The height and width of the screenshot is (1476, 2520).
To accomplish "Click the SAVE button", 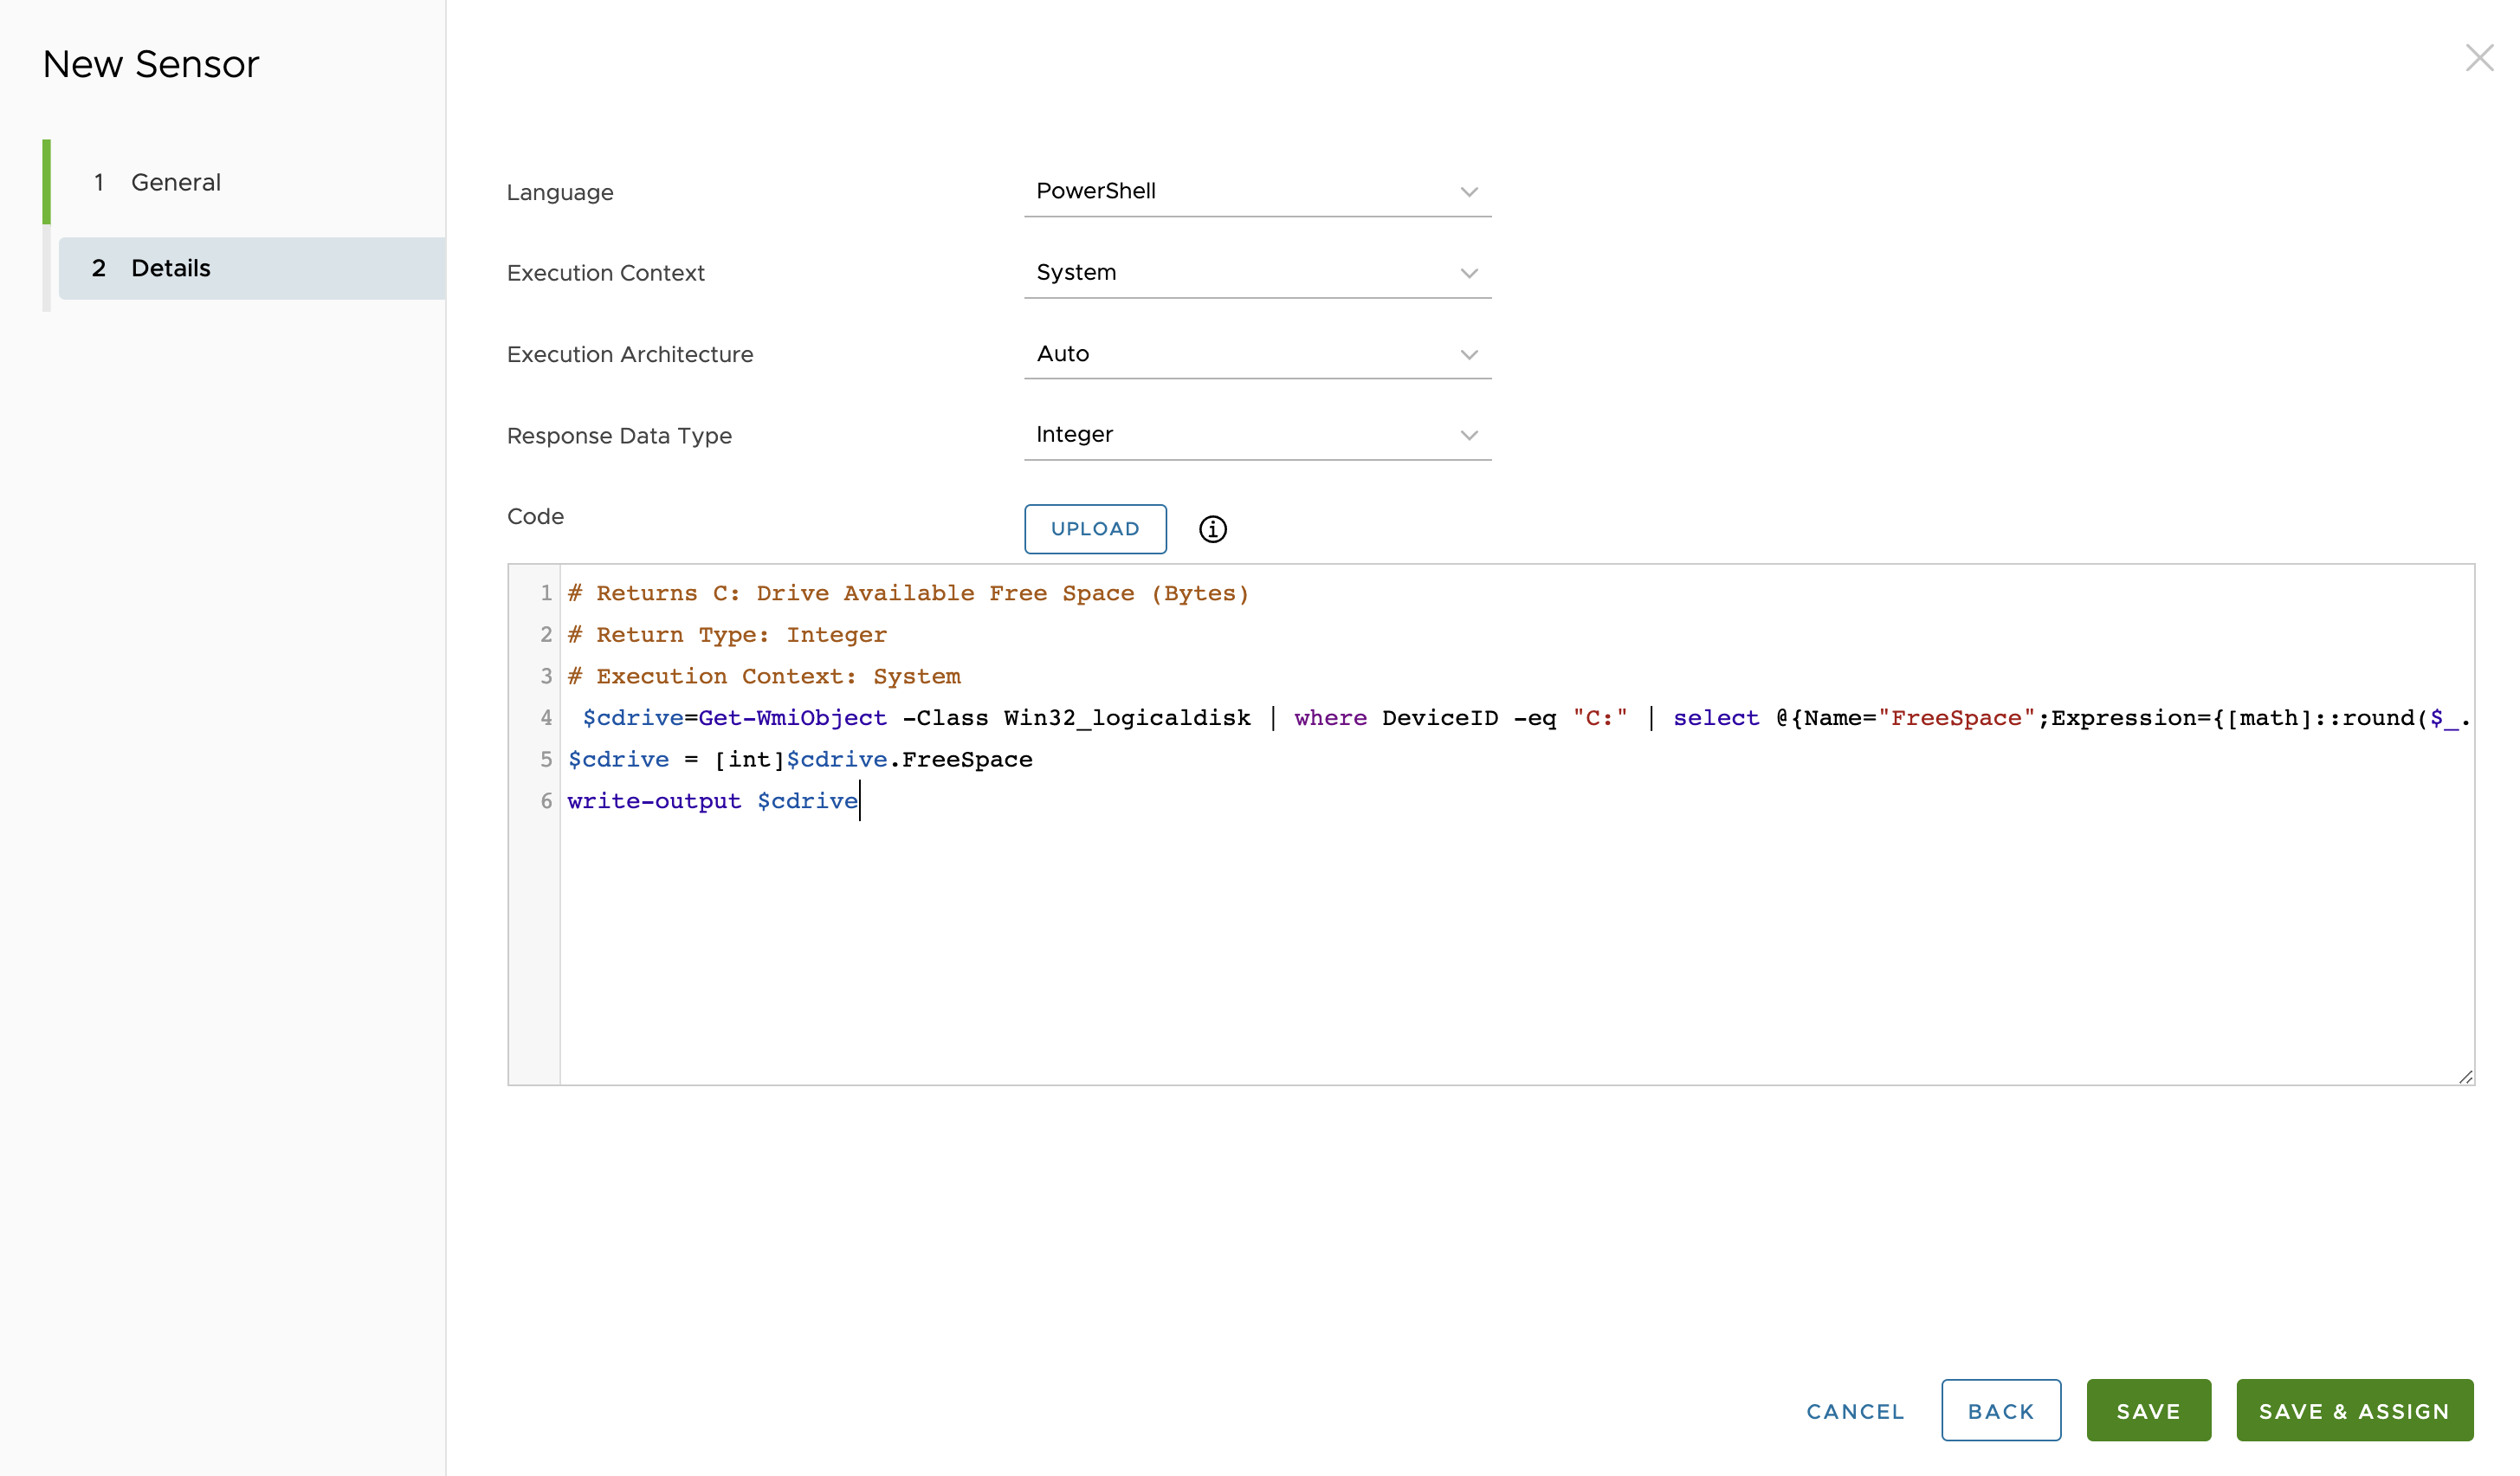I will pyautogui.click(x=2149, y=1410).
